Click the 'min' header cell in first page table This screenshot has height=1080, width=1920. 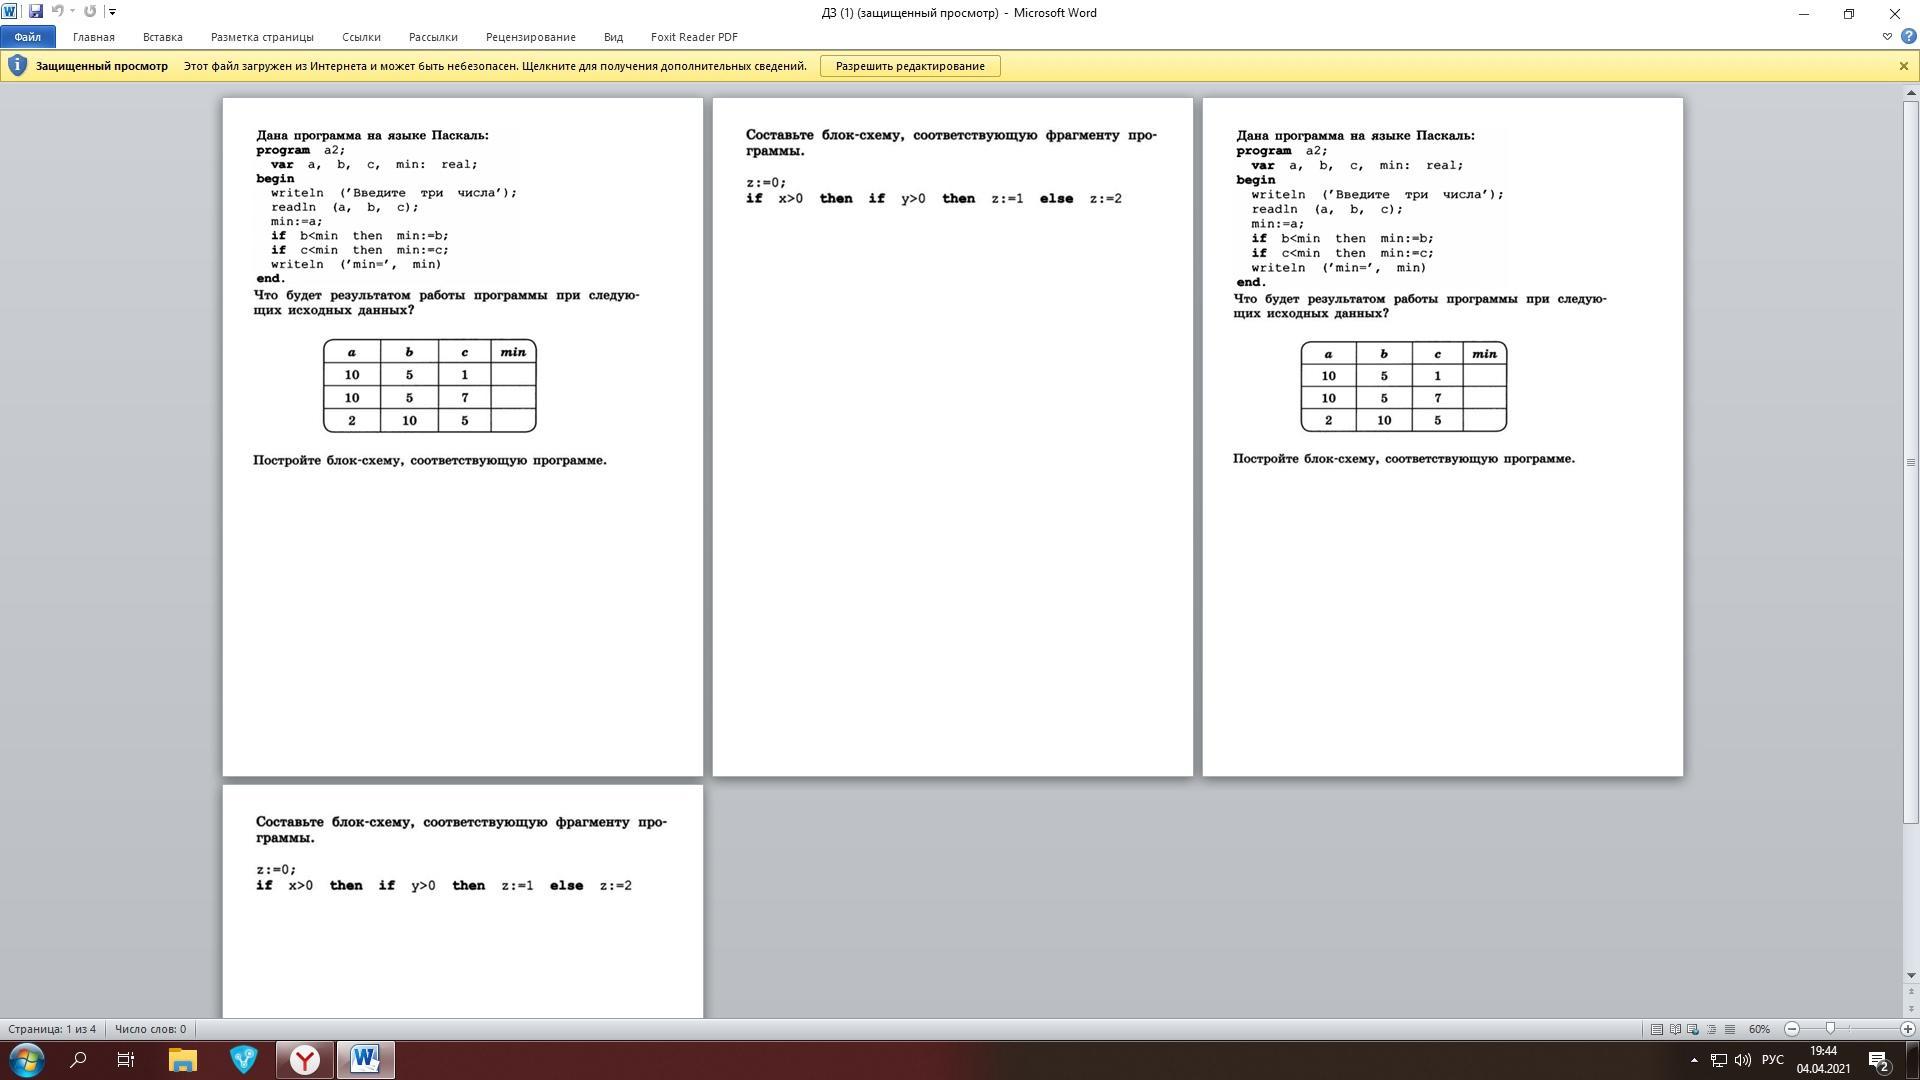pyautogui.click(x=513, y=352)
